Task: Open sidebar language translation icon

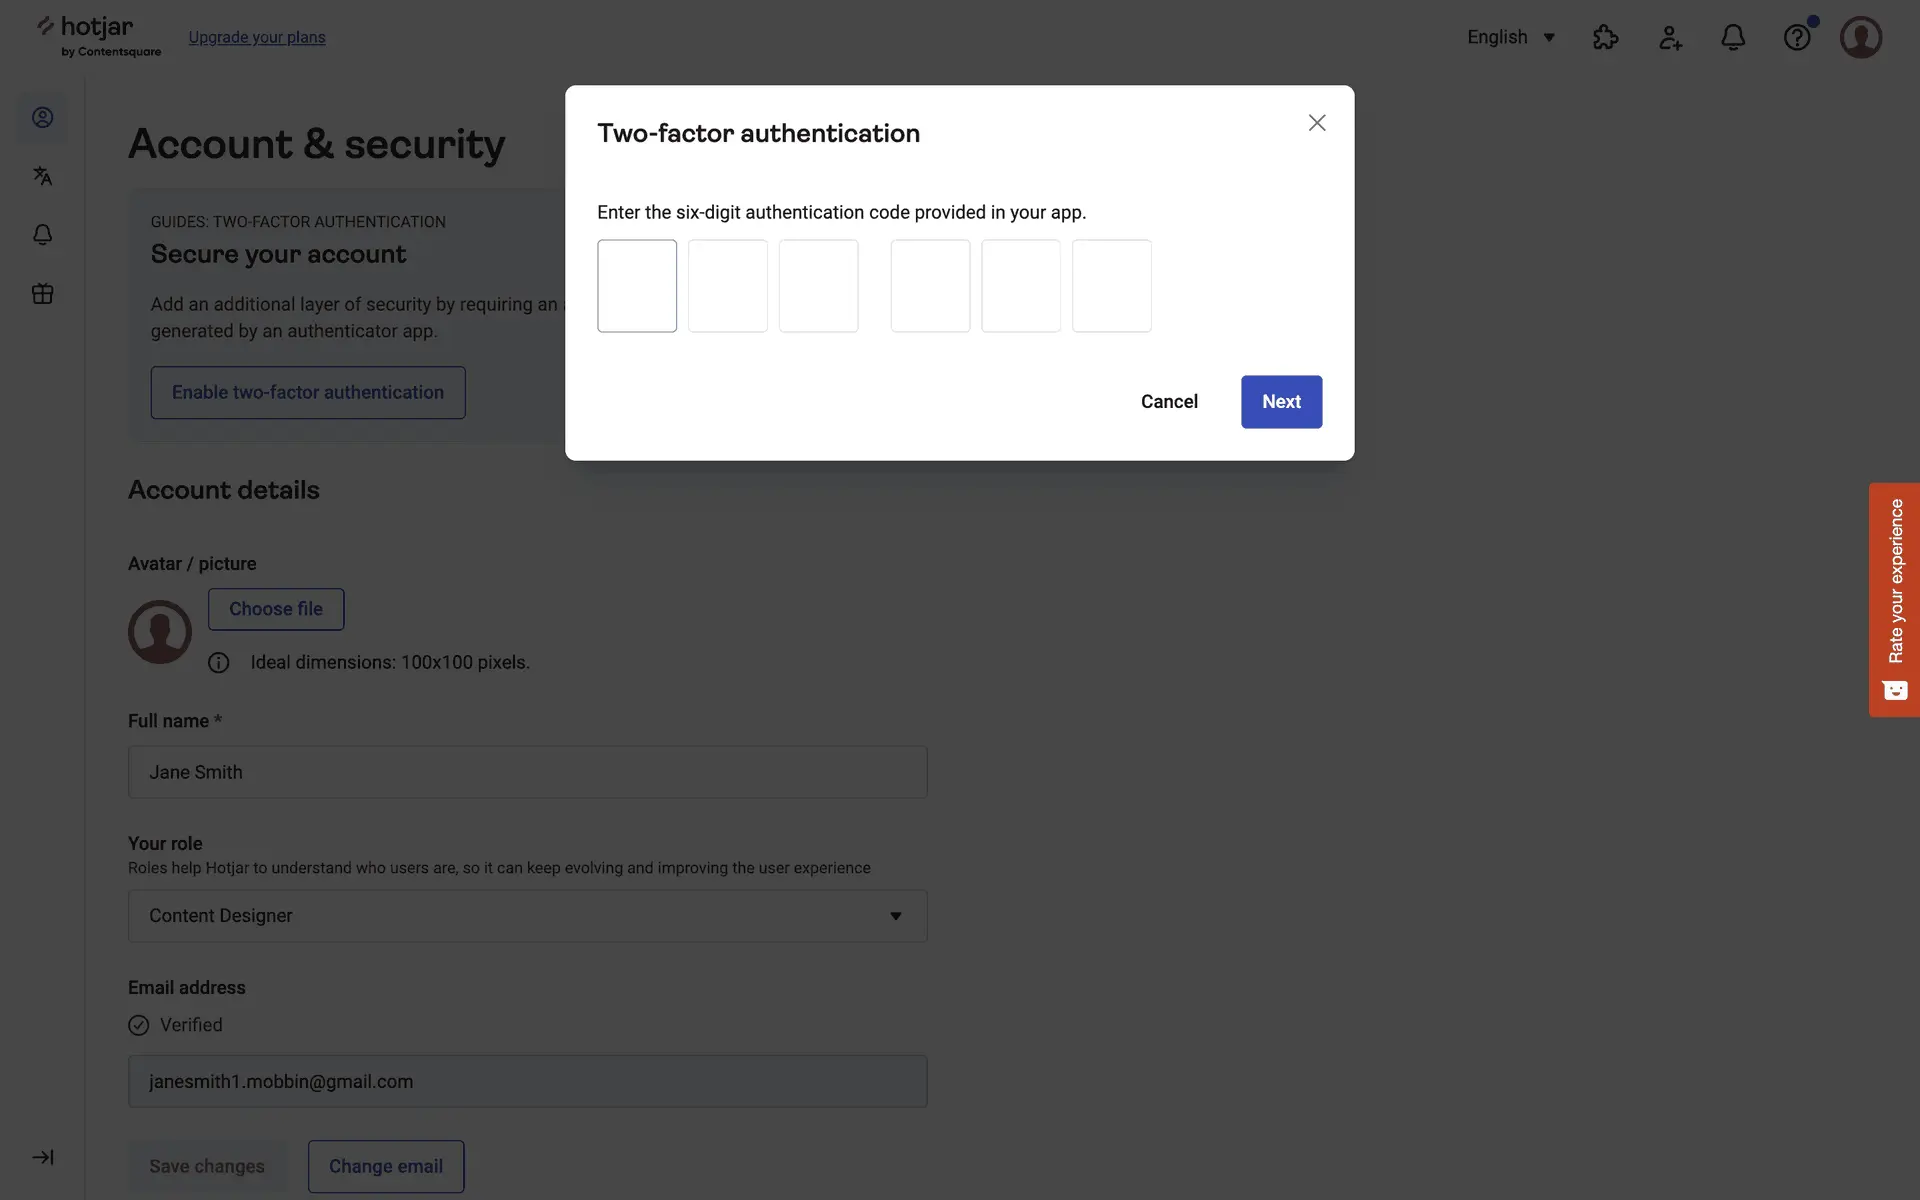Action: point(42,176)
